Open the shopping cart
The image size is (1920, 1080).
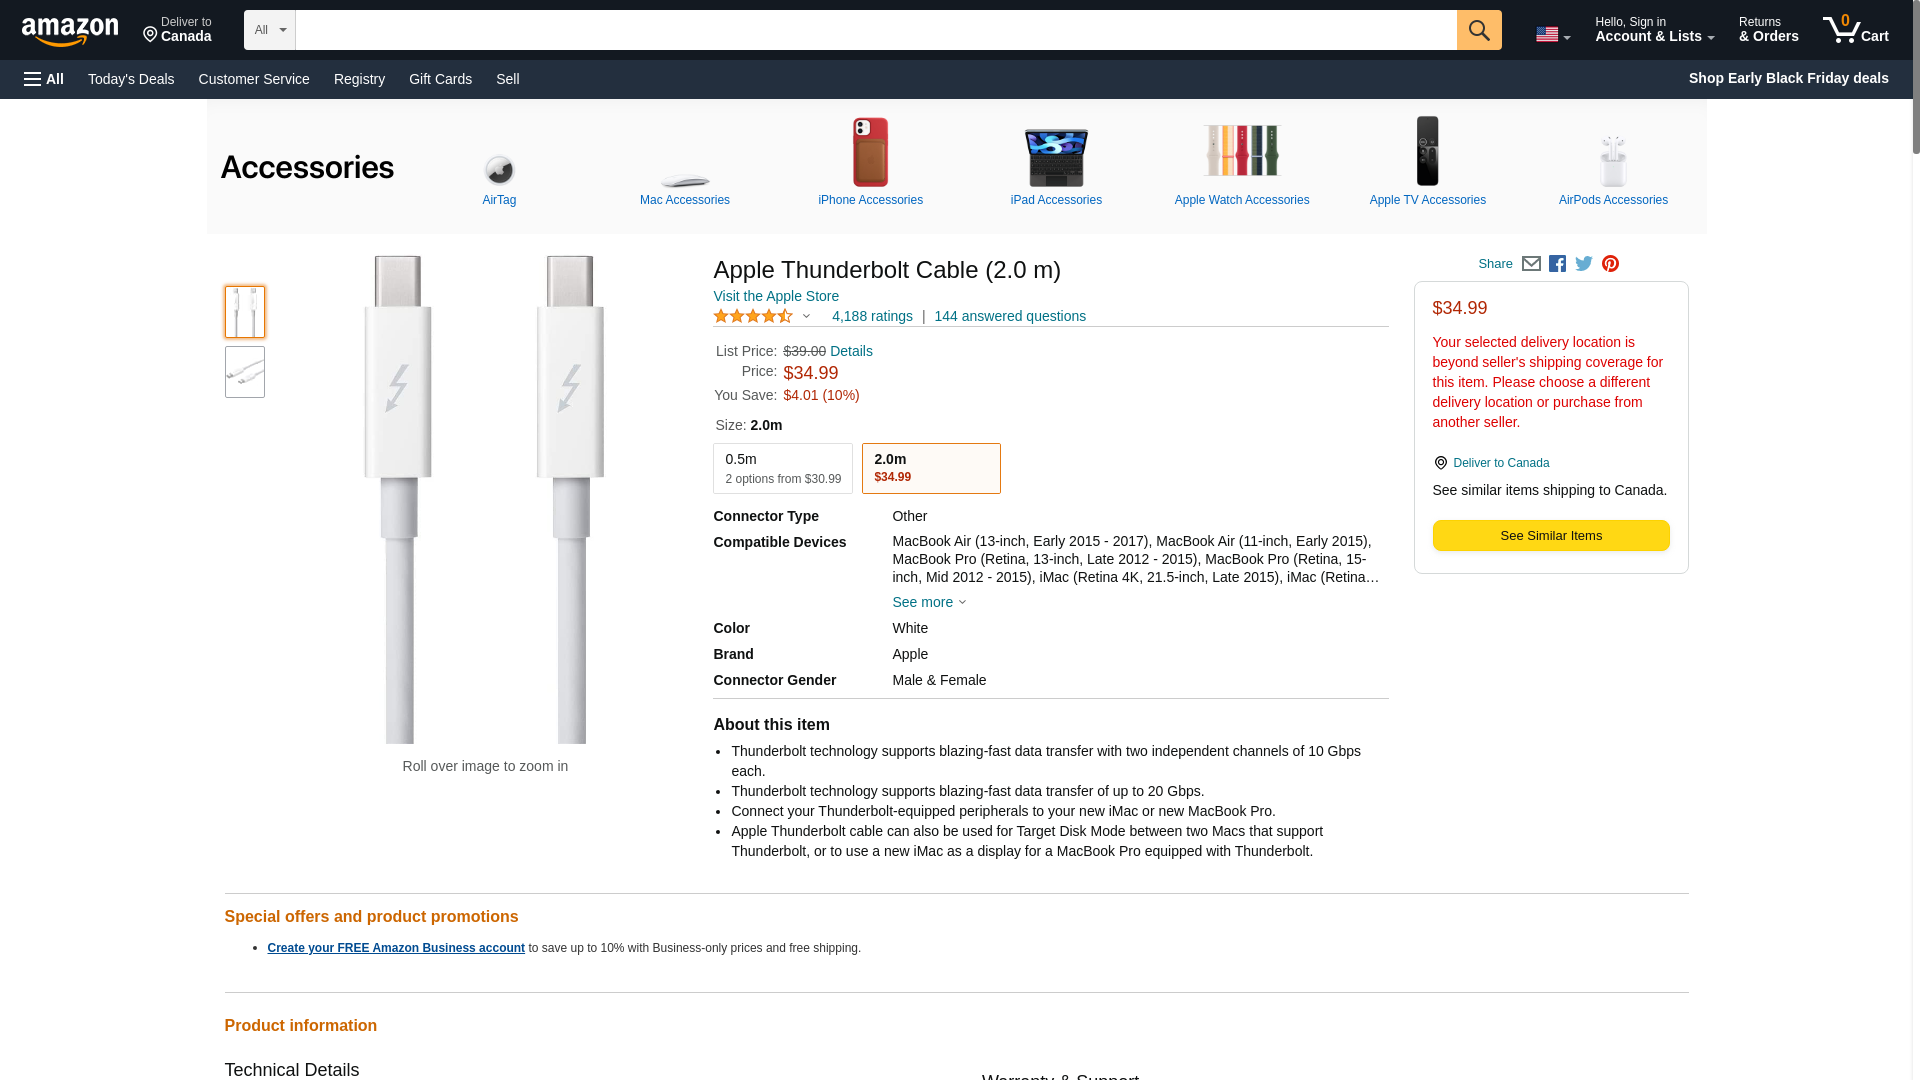pos(1855,30)
